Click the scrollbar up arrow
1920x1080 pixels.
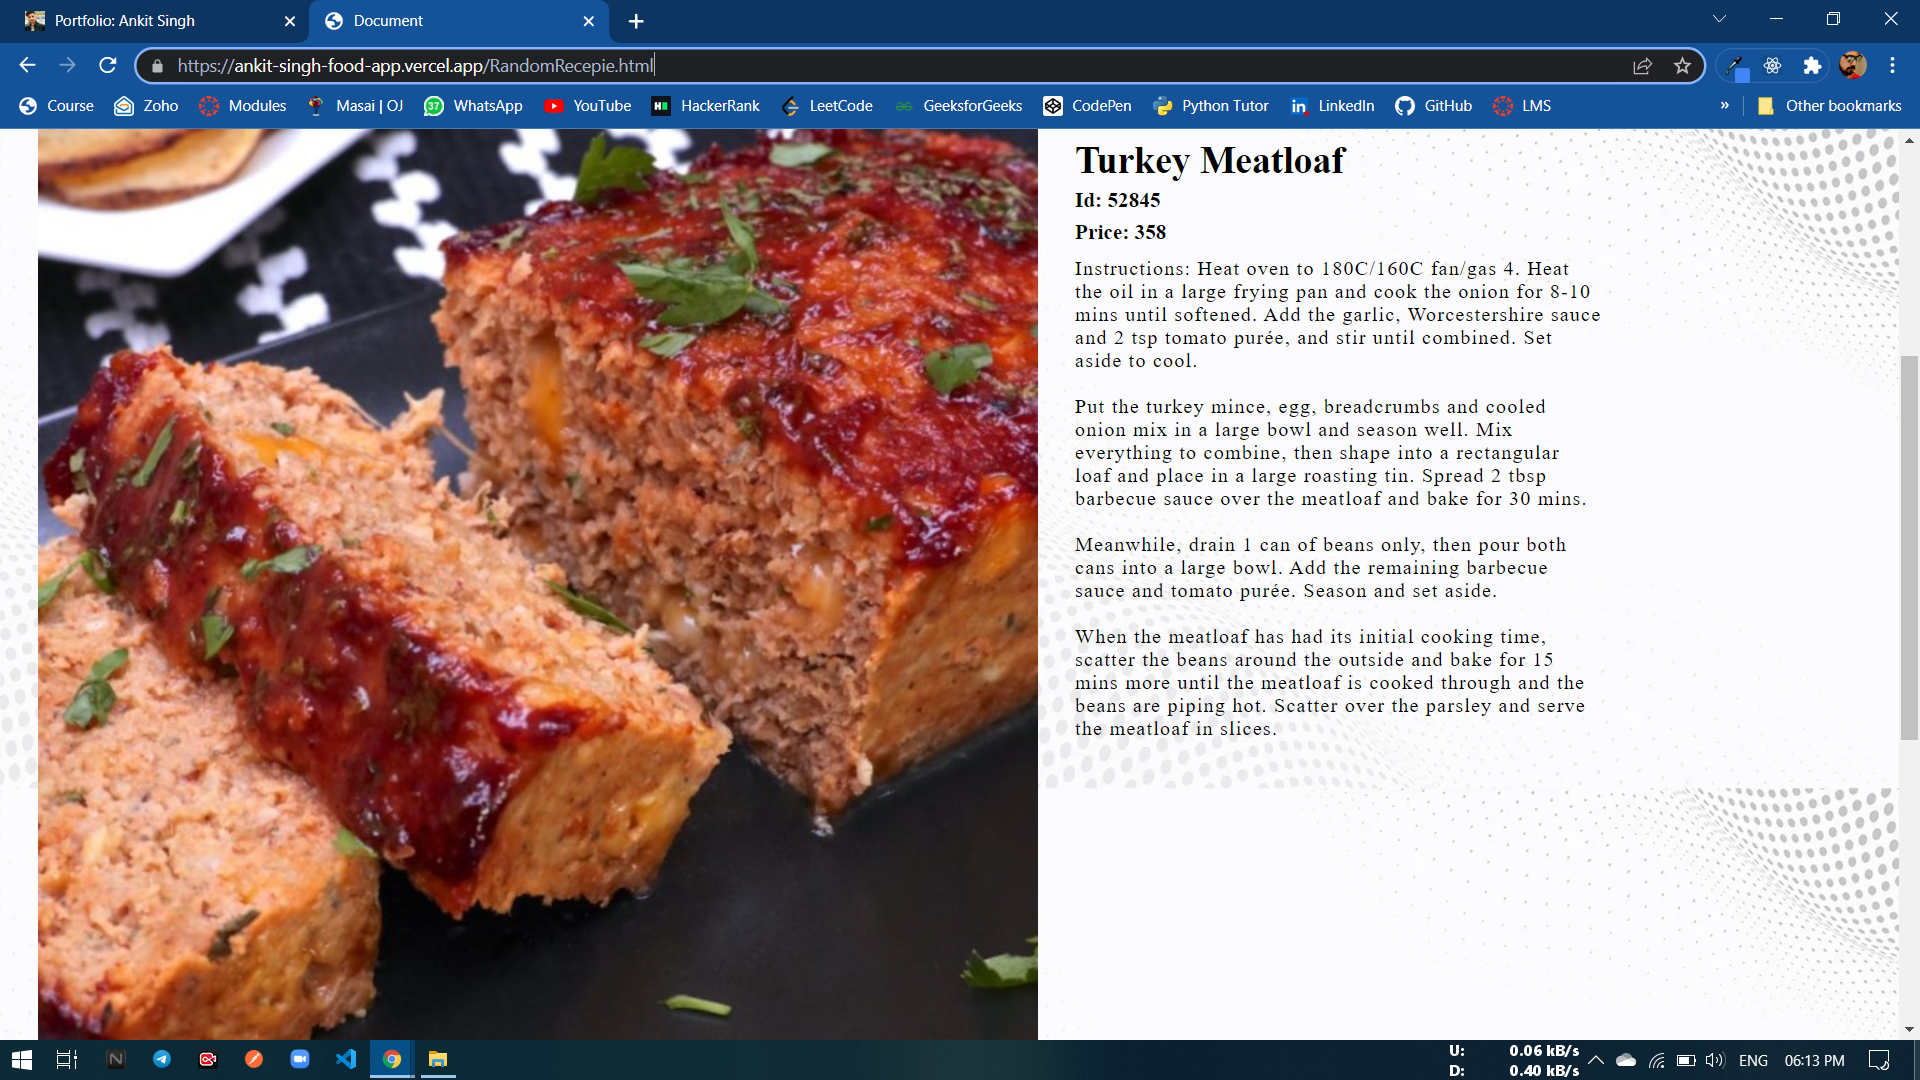(1909, 140)
